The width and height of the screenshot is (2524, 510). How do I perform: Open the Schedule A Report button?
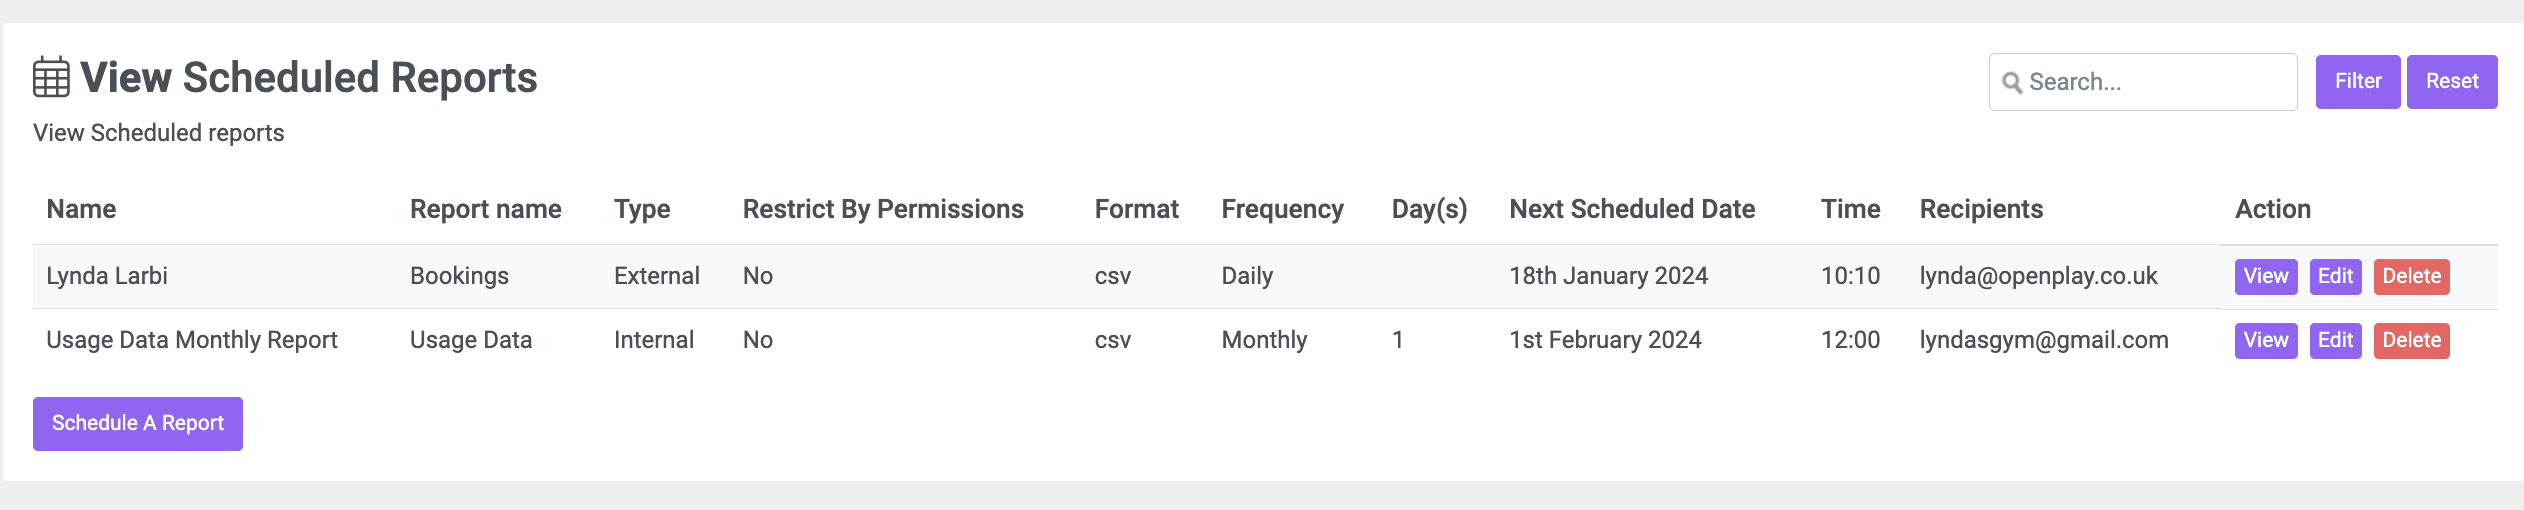[x=138, y=423]
